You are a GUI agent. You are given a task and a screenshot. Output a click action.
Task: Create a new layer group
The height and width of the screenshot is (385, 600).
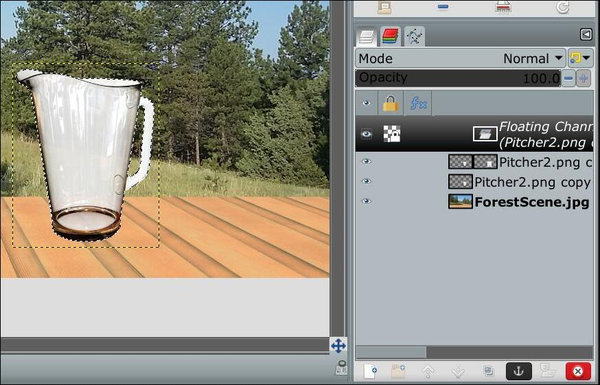click(x=399, y=371)
